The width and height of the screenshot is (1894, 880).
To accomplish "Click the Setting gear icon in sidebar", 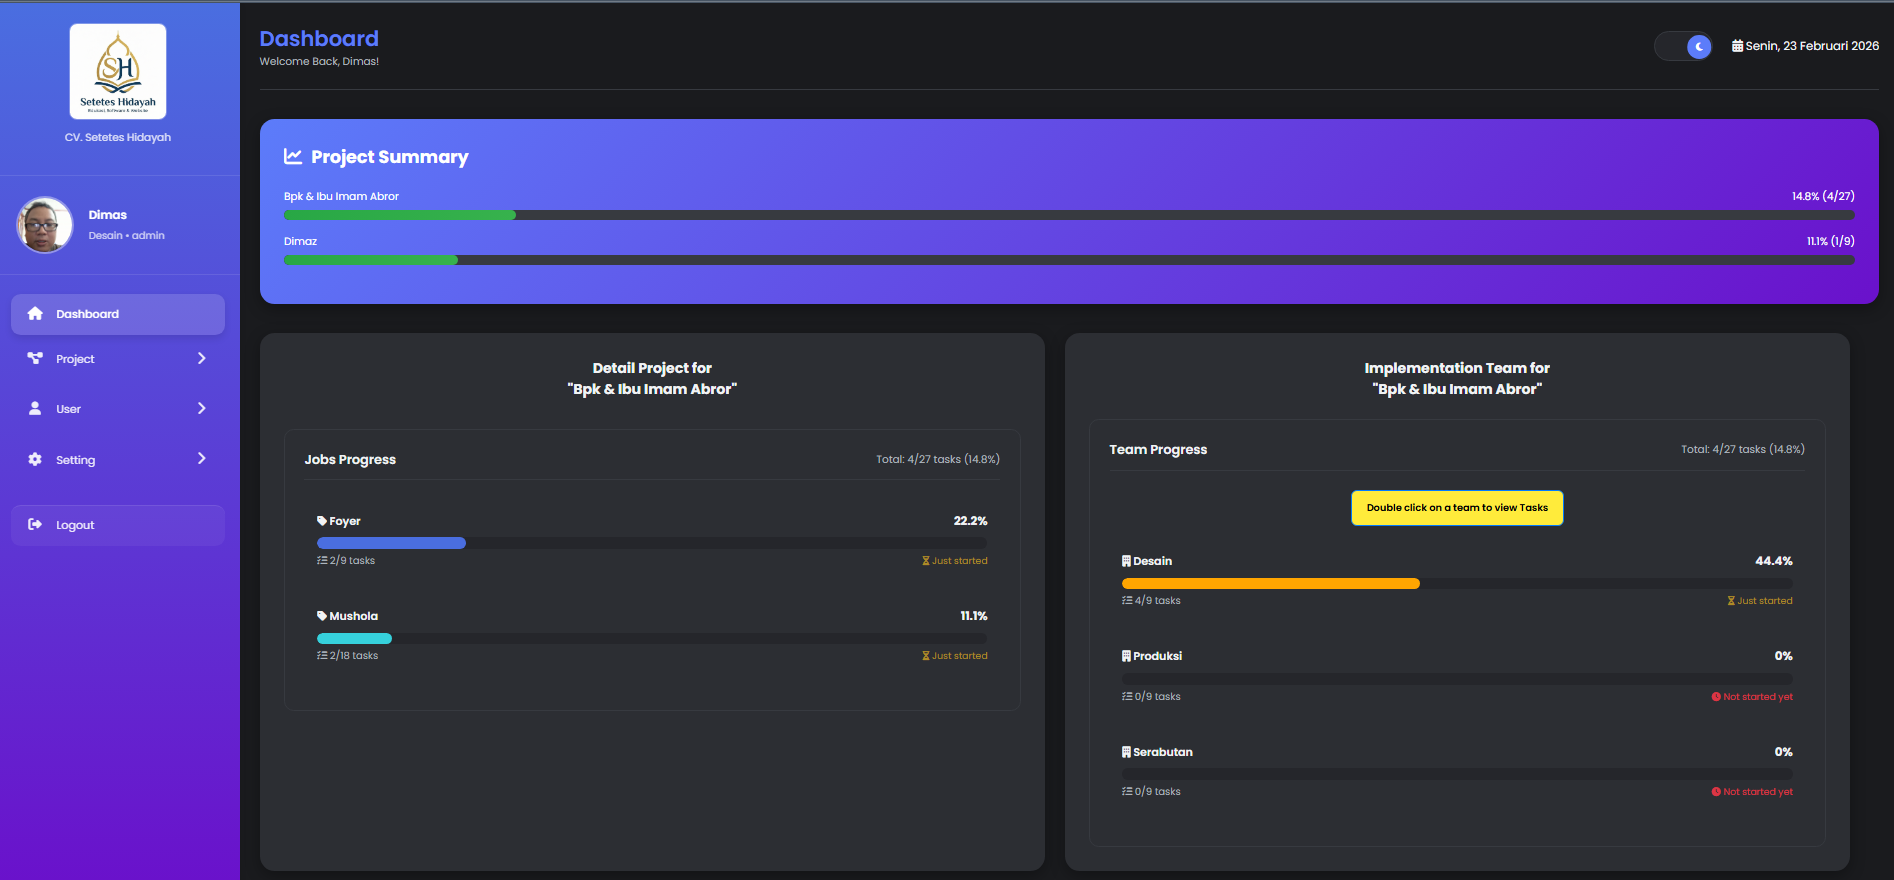I will pyautogui.click(x=35, y=459).
